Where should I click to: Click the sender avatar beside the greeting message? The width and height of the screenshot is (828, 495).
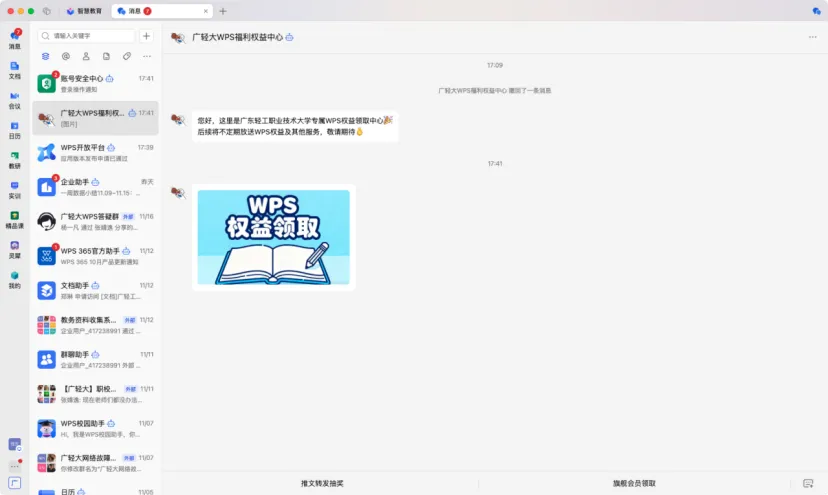tap(178, 119)
